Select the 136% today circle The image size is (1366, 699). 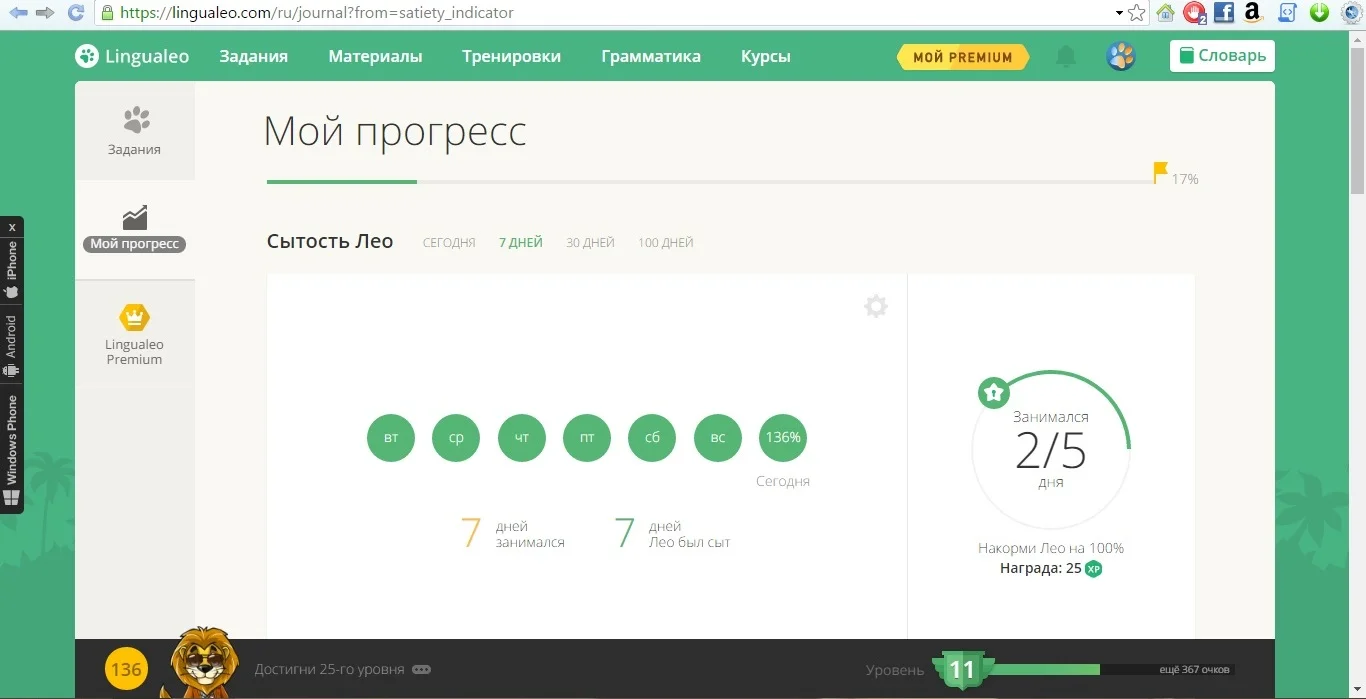(783, 438)
